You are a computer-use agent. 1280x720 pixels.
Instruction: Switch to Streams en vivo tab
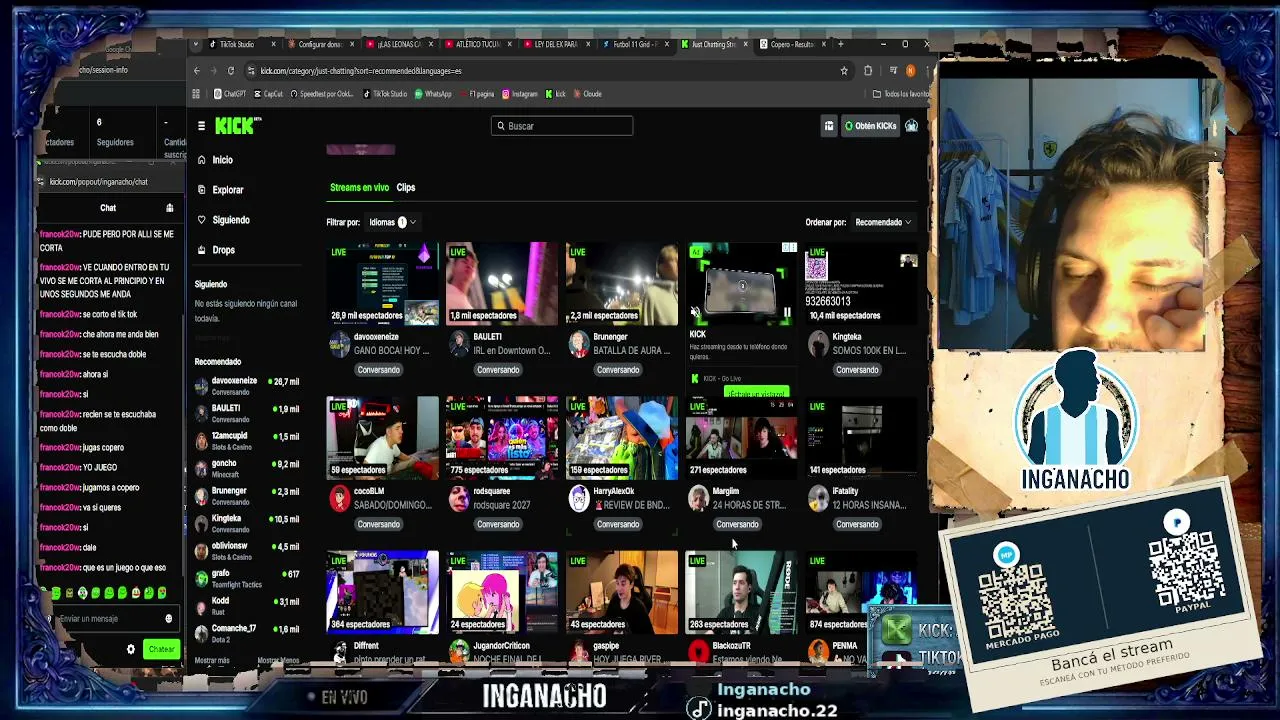pos(359,188)
